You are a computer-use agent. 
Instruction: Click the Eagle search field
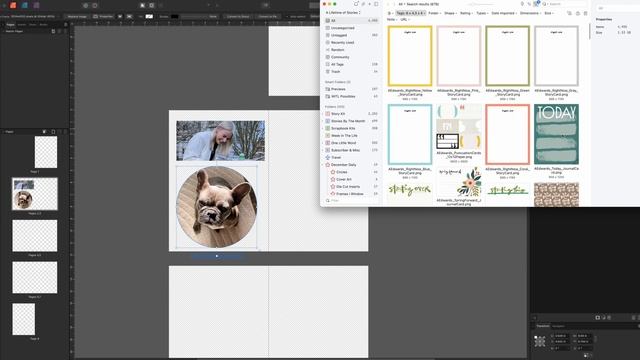pyautogui.click(x=563, y=4)
